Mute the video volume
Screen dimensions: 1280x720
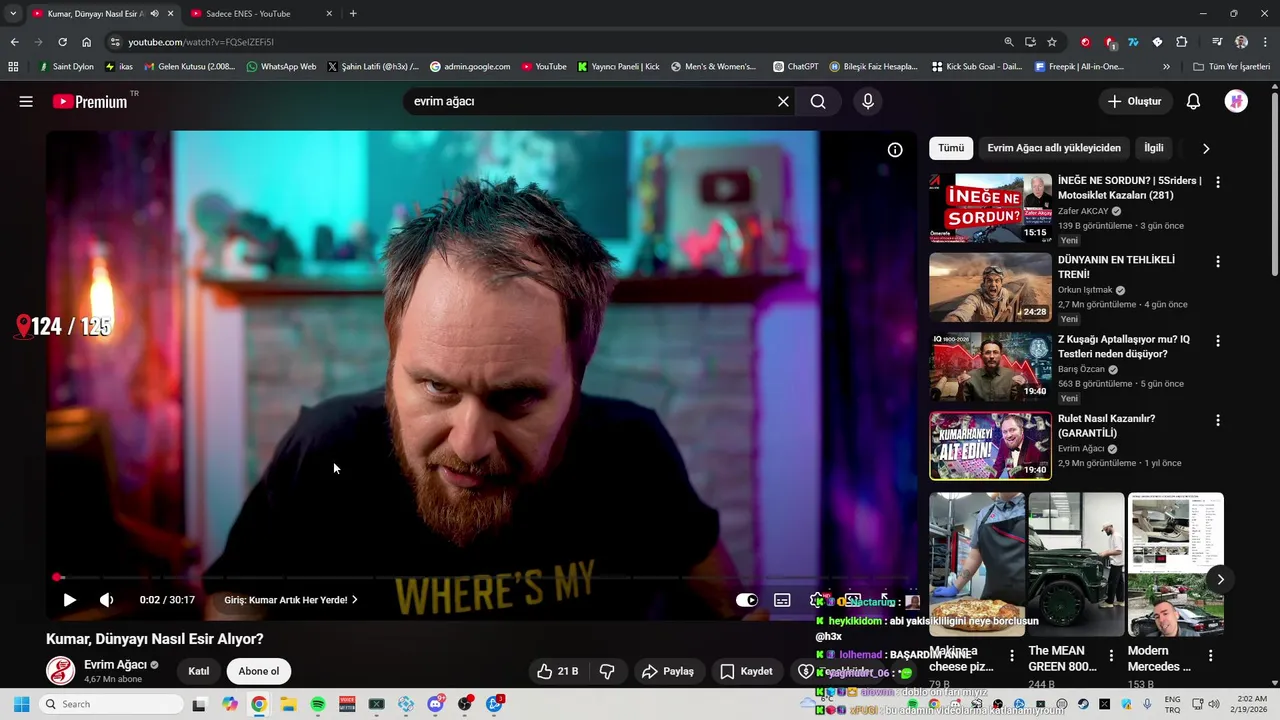pyautogui.click(x=106, y=600)
